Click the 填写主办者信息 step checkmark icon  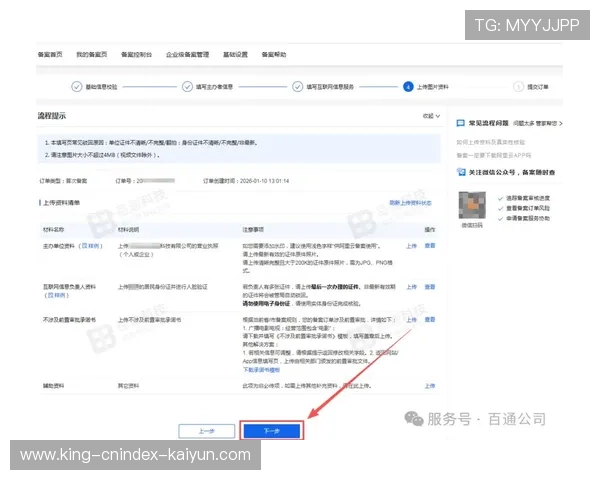tap(187, 87)
